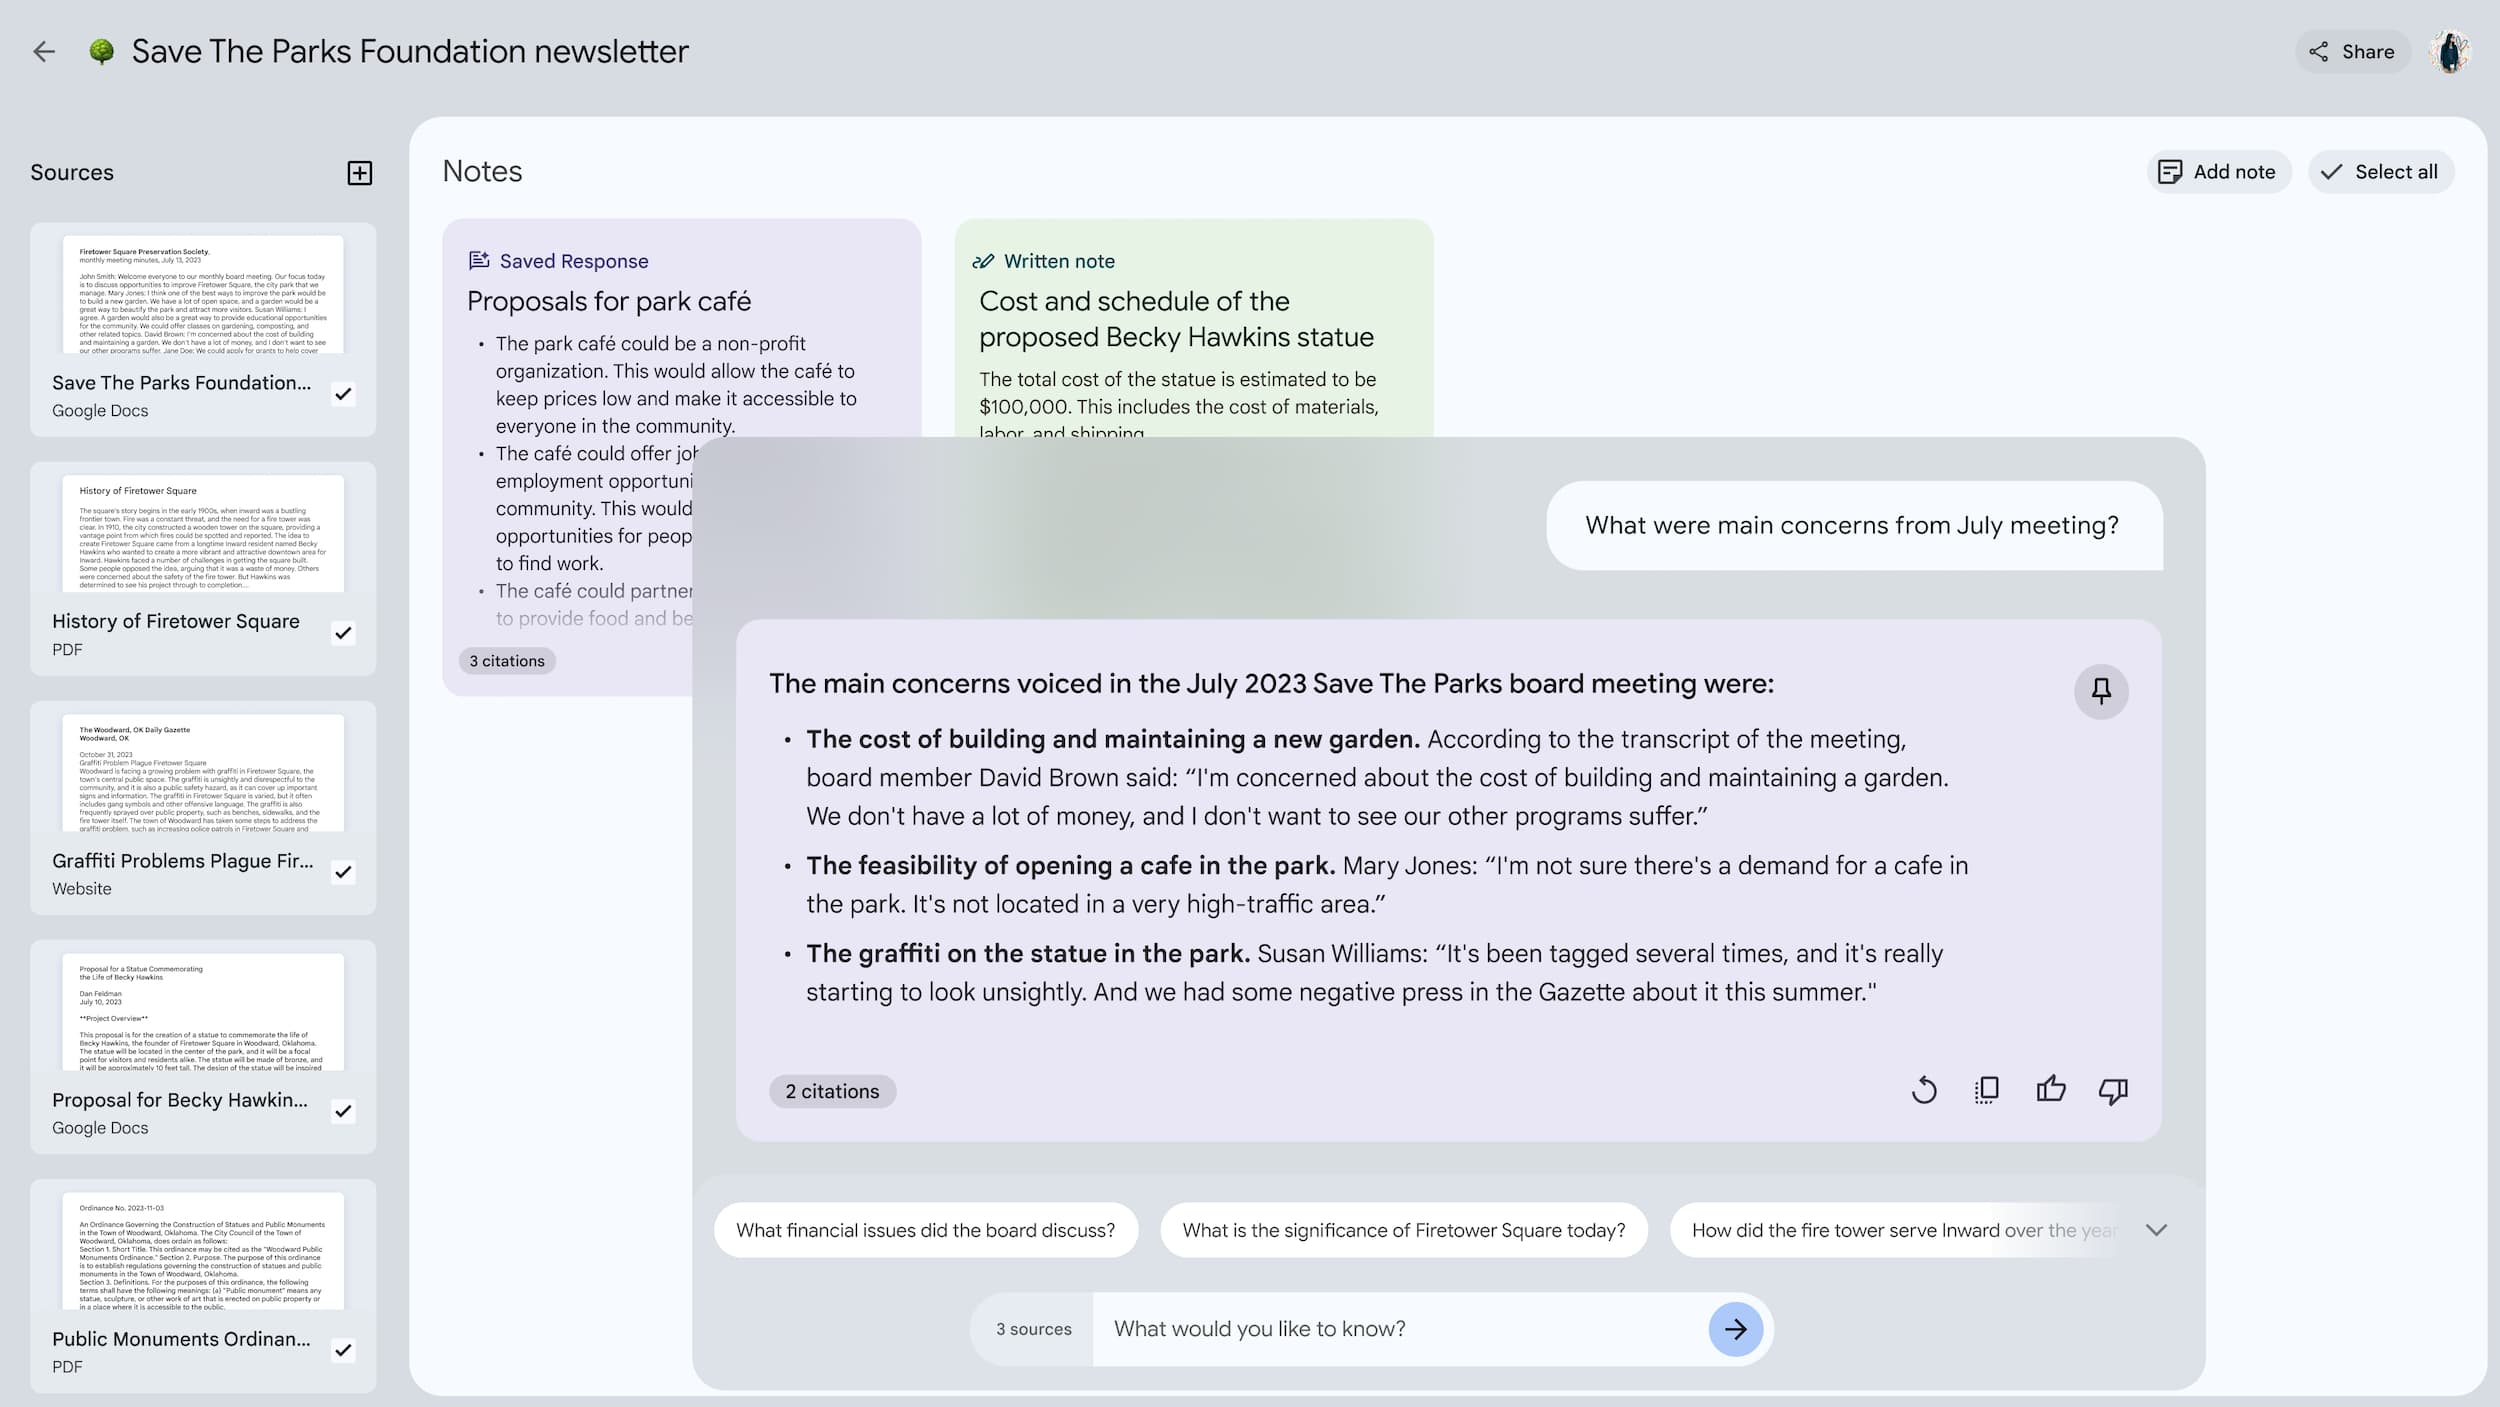Open the user profile avatar
This screenshot has height=1407, width=2500.
coord(2450,52)
